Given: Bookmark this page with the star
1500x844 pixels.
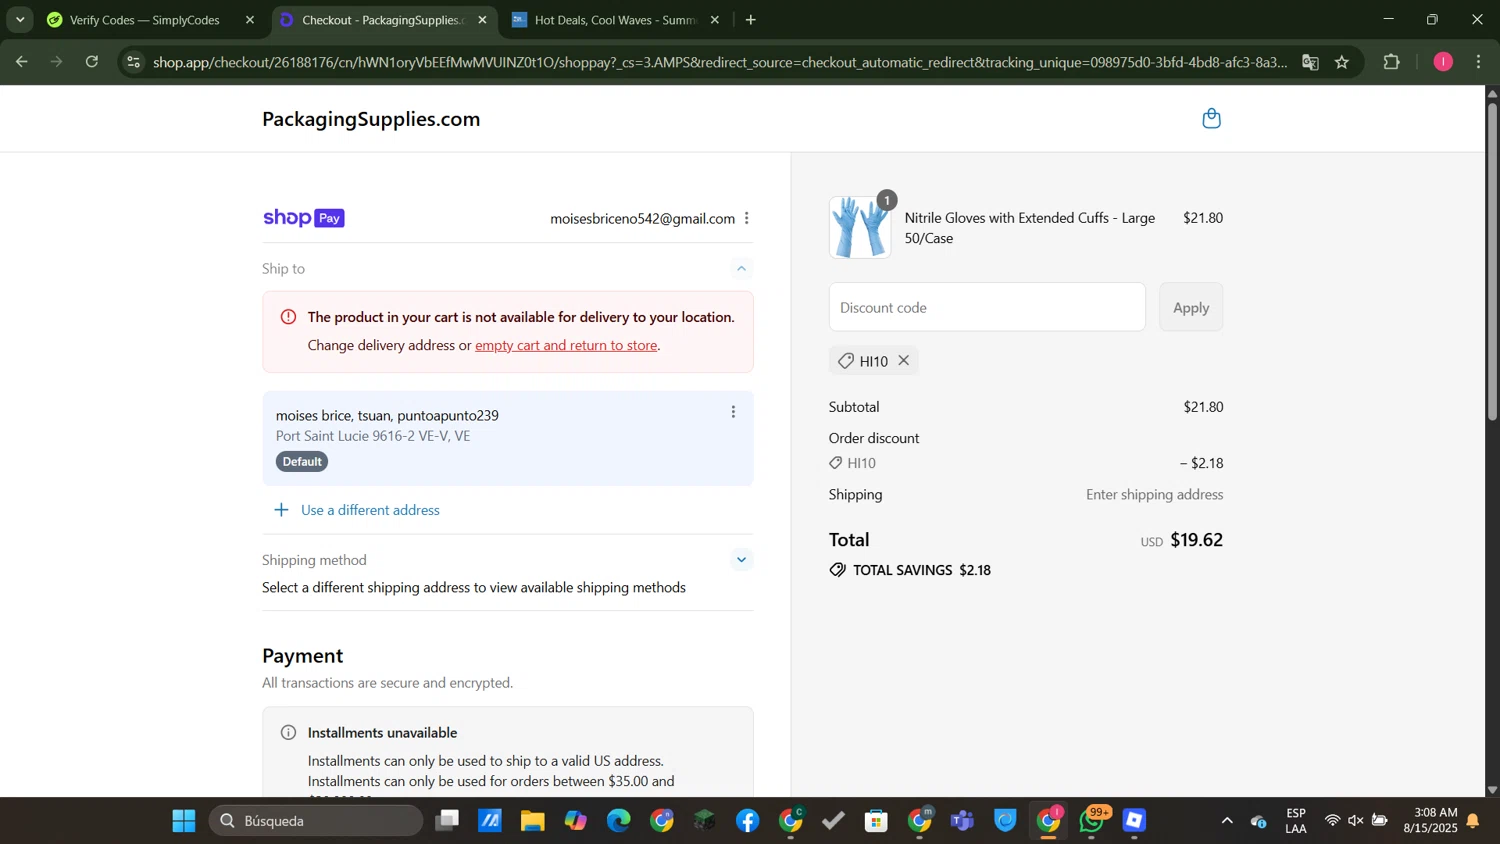Looking at the screenshot, I should [x=1342, y=62].
